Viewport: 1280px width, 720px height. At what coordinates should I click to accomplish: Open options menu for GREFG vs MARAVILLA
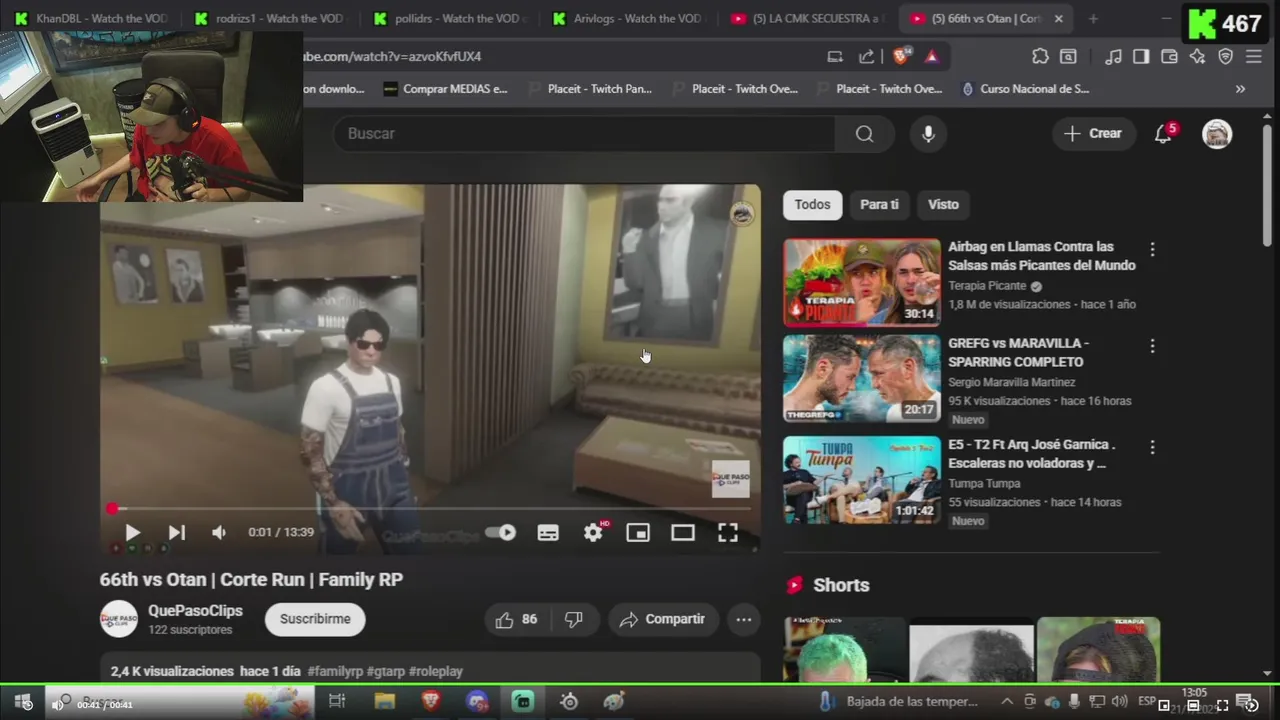coord(1152,346)
